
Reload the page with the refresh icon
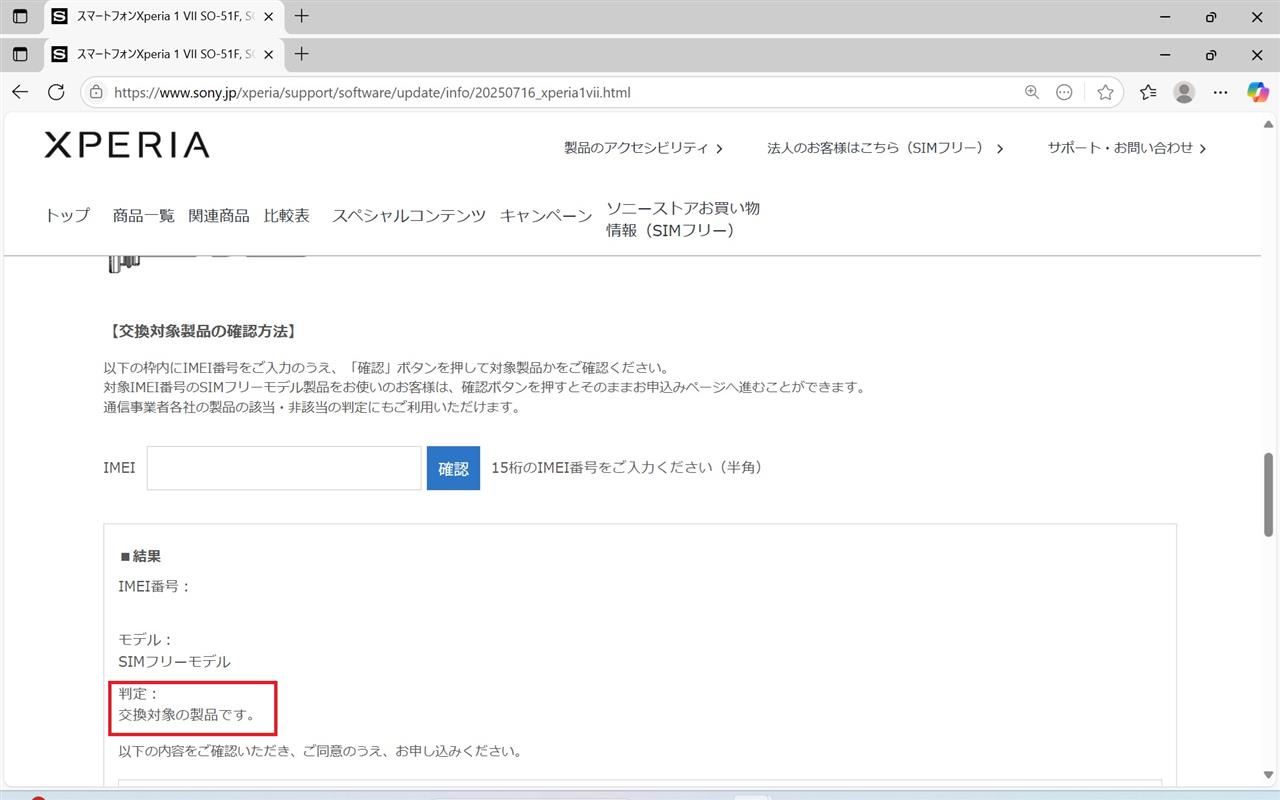coord(56,92)
